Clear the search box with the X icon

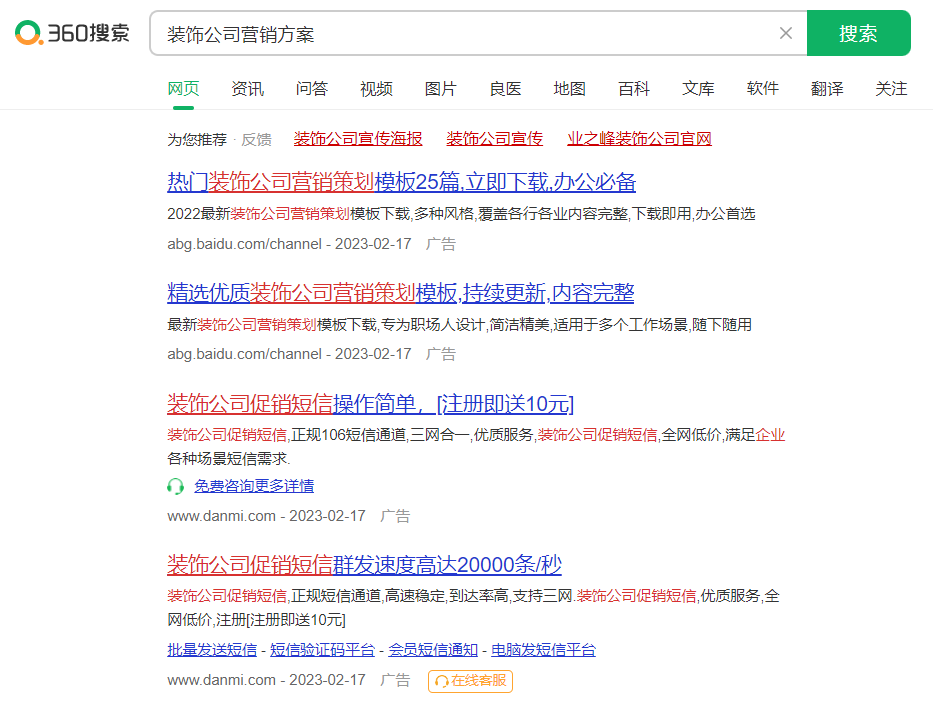coord(785,32)
